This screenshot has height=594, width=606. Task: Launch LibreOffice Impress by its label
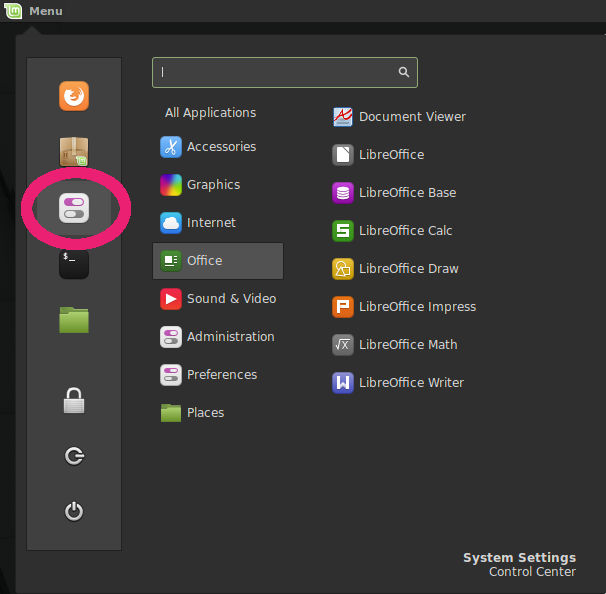pyautogui.click(x=417, y=306)
